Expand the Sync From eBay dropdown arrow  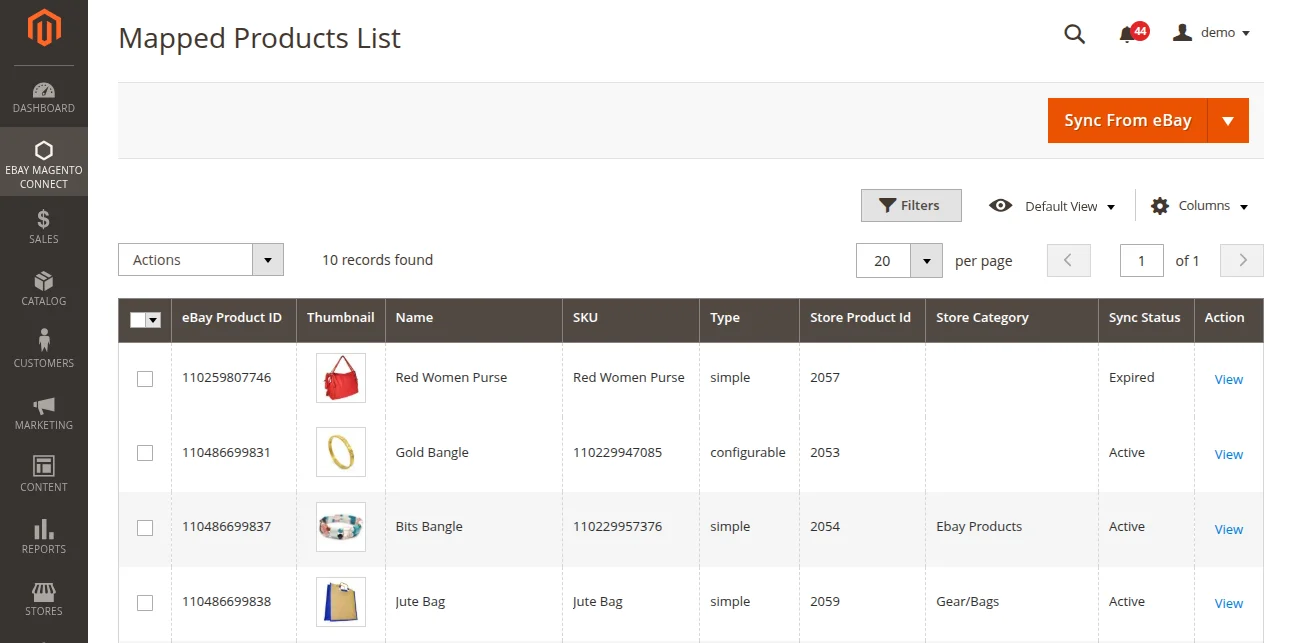tap(1228, 120)
